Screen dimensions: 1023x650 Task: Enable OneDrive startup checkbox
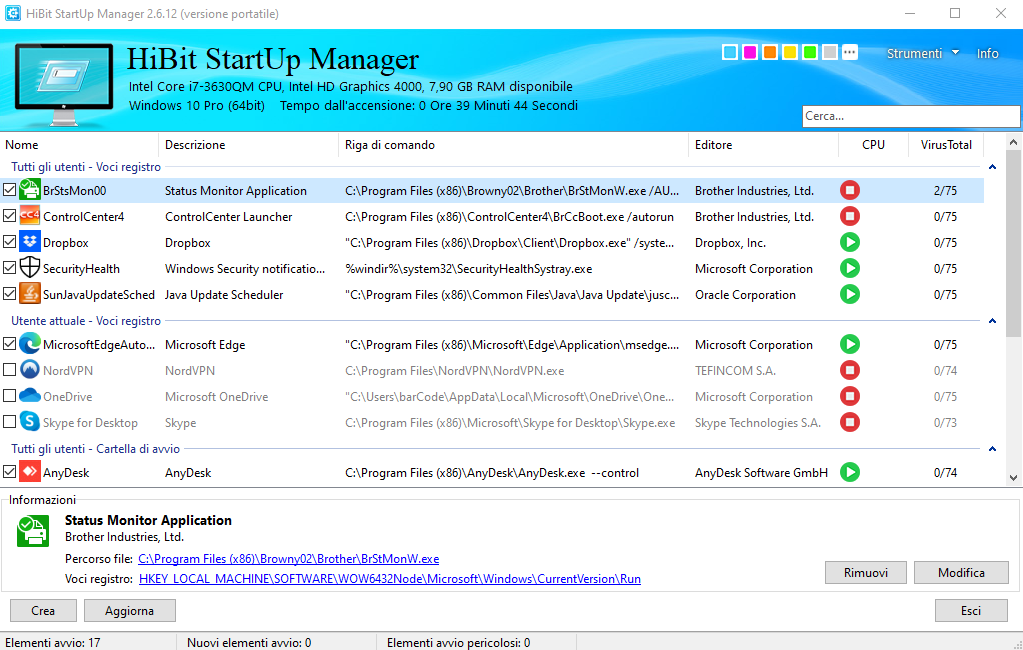pyautogui.click(x=9, y=396)
